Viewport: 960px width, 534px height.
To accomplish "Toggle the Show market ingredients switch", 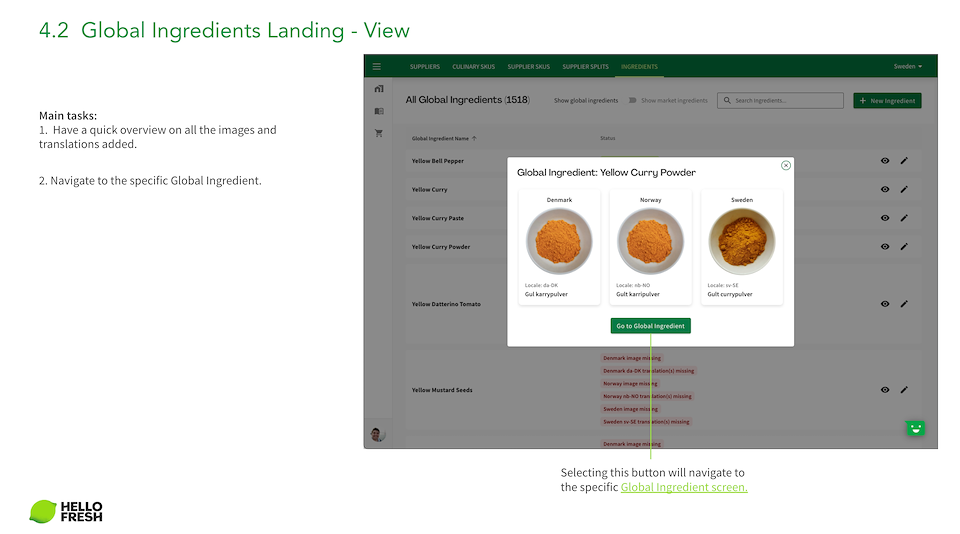I will click(x=632, y=101).
